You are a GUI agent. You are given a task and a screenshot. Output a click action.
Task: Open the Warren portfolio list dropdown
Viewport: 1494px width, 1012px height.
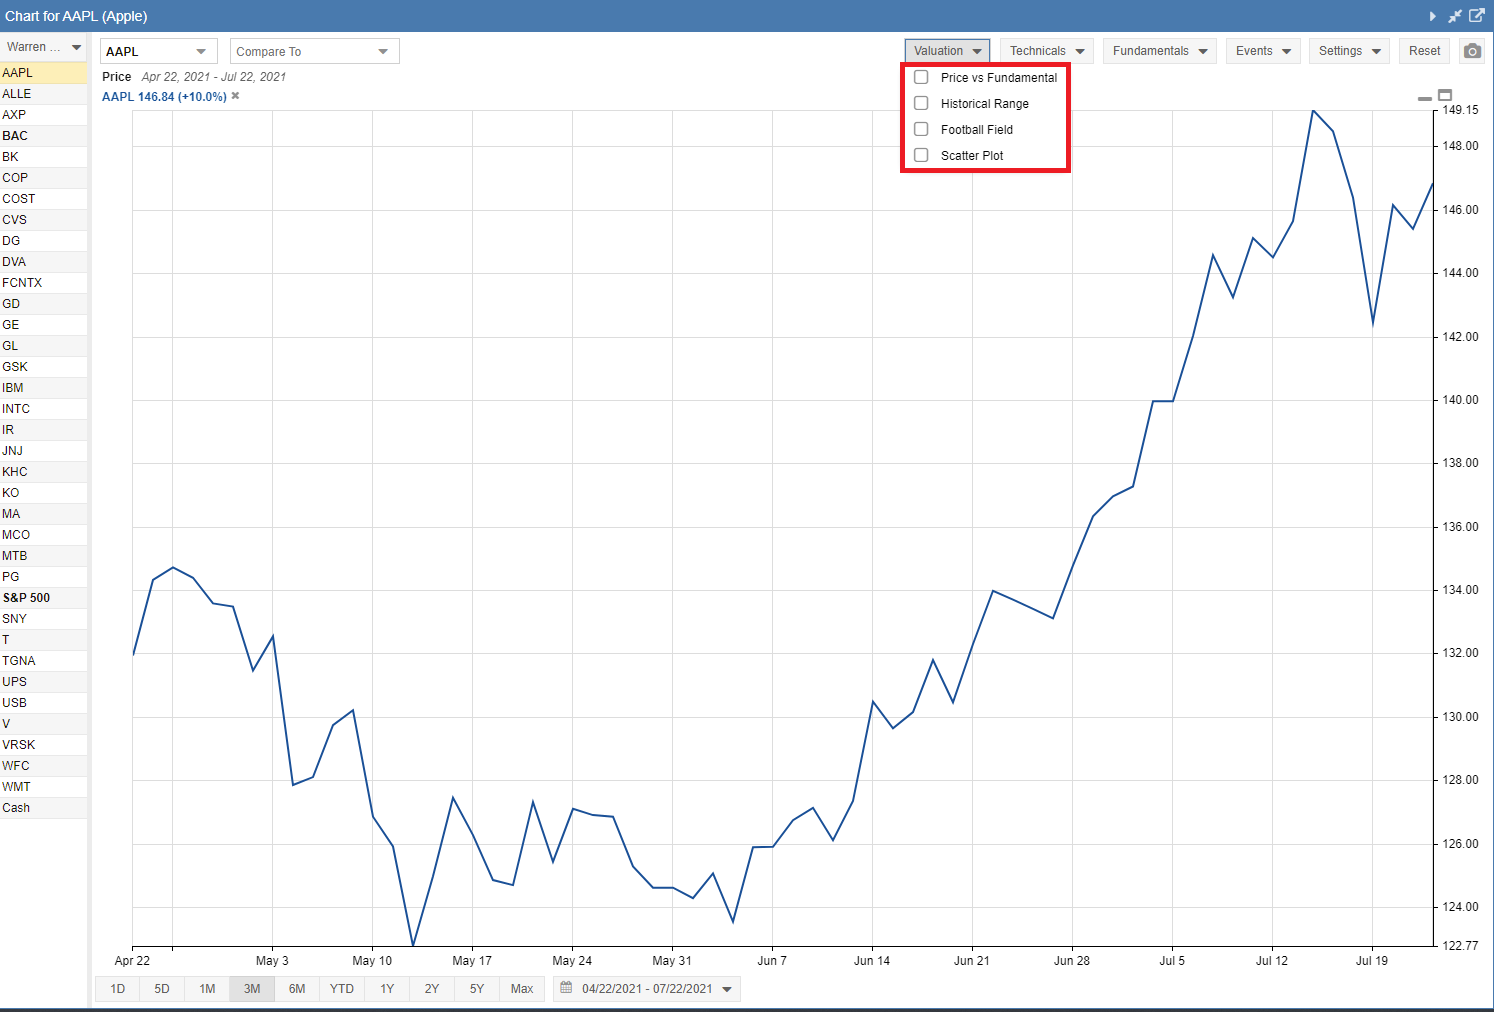(x=44, y=47)
